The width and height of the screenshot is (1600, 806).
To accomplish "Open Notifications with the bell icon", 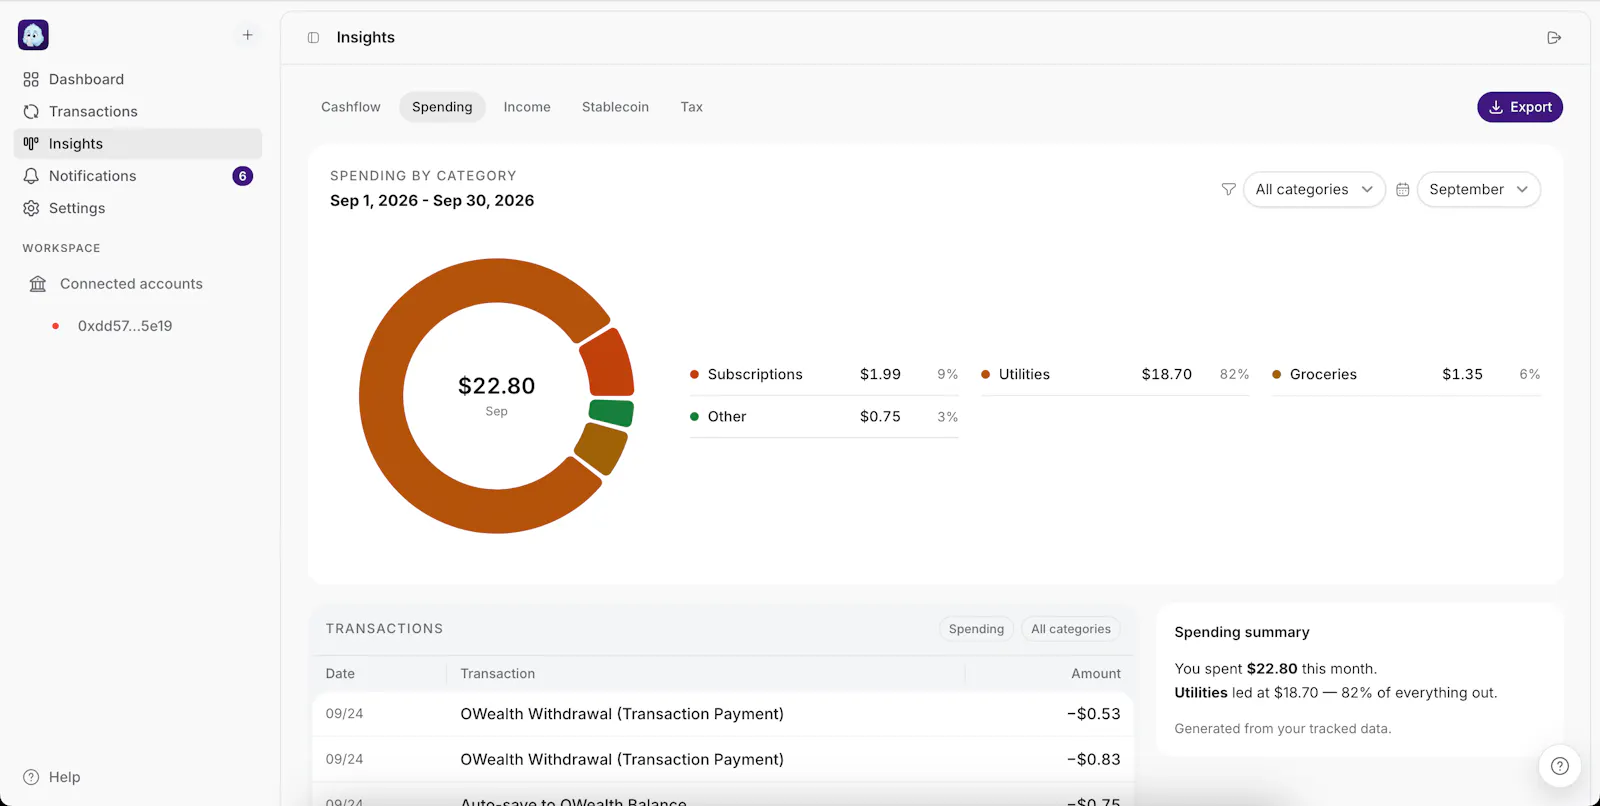I will pyautogui.click(x=31, y=176).
